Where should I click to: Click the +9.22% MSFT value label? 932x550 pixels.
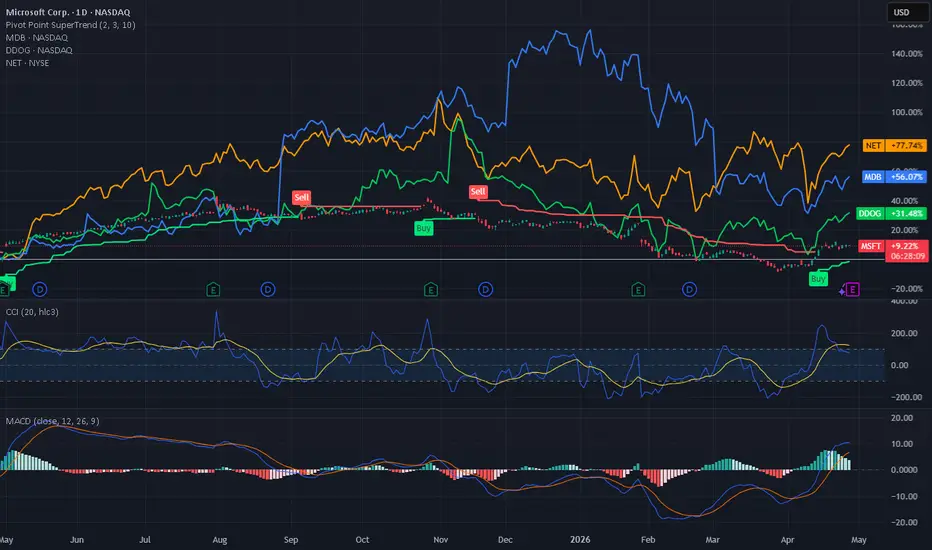906,246
